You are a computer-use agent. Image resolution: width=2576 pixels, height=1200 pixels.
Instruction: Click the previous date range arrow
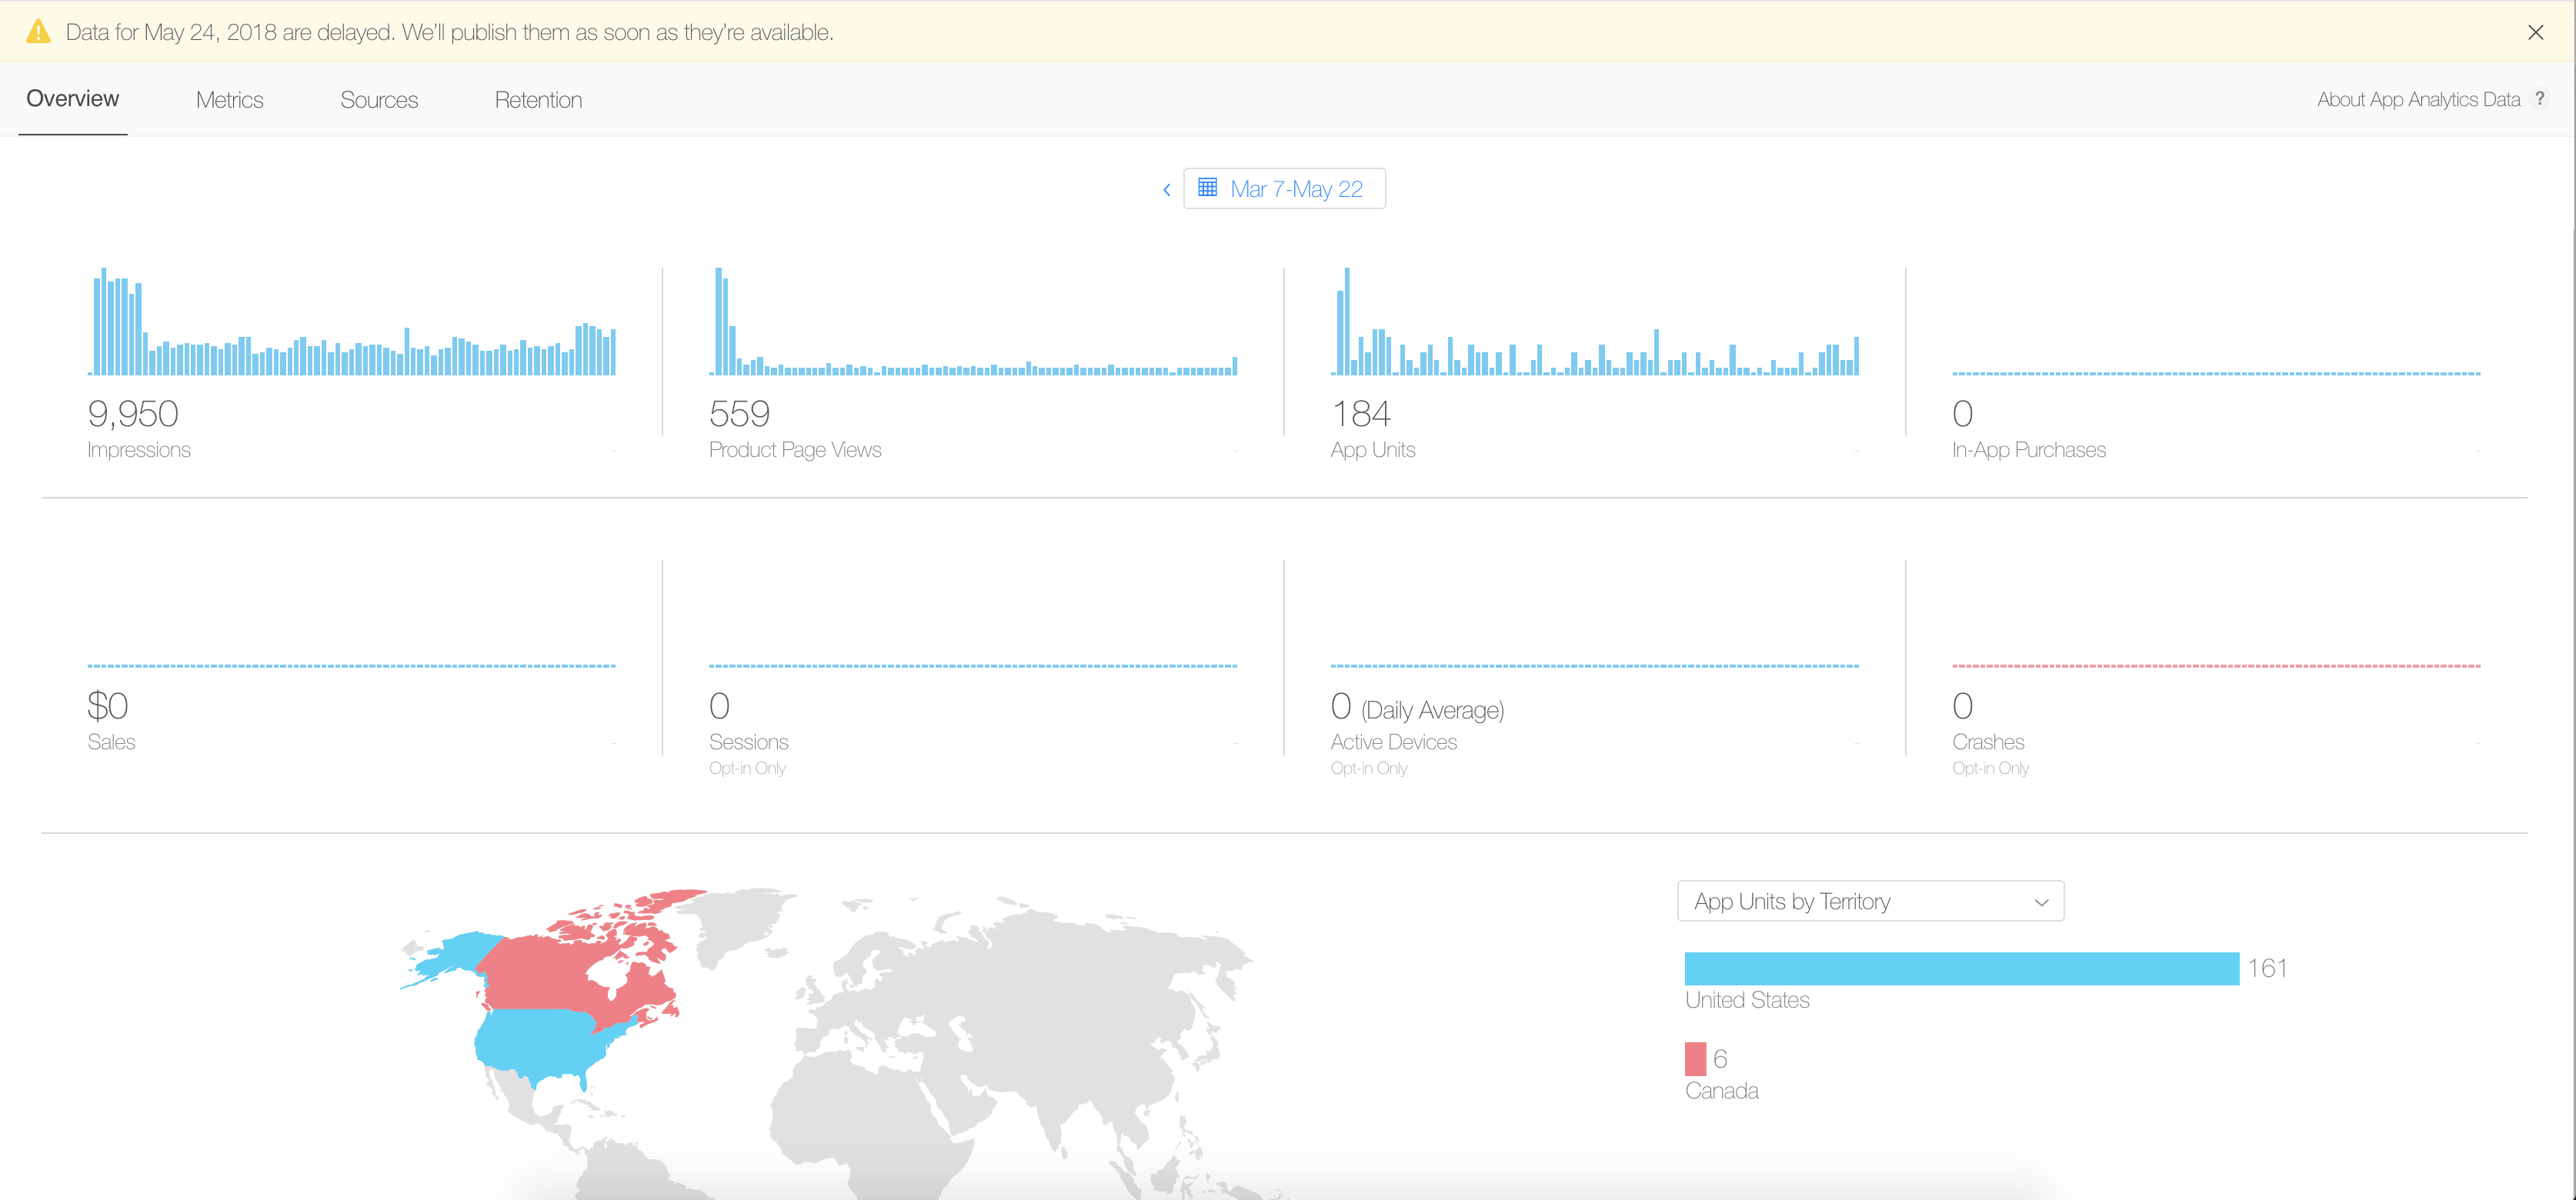pyautogui.click(x=1166, y=190)
